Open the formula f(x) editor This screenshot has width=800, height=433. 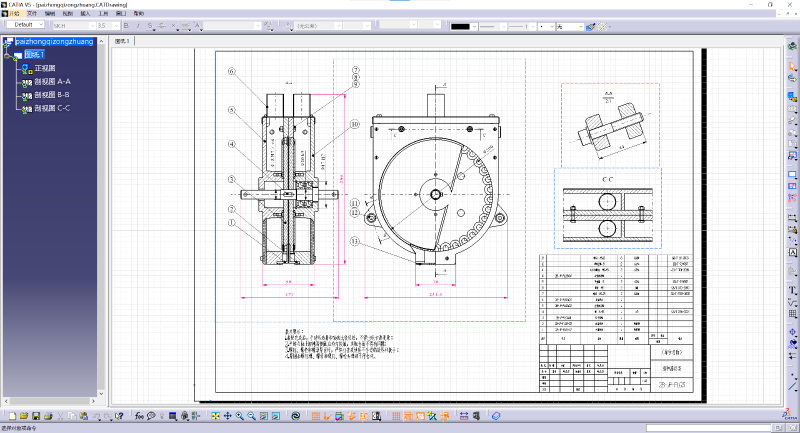pyautogui.click(x=139, y=416)
